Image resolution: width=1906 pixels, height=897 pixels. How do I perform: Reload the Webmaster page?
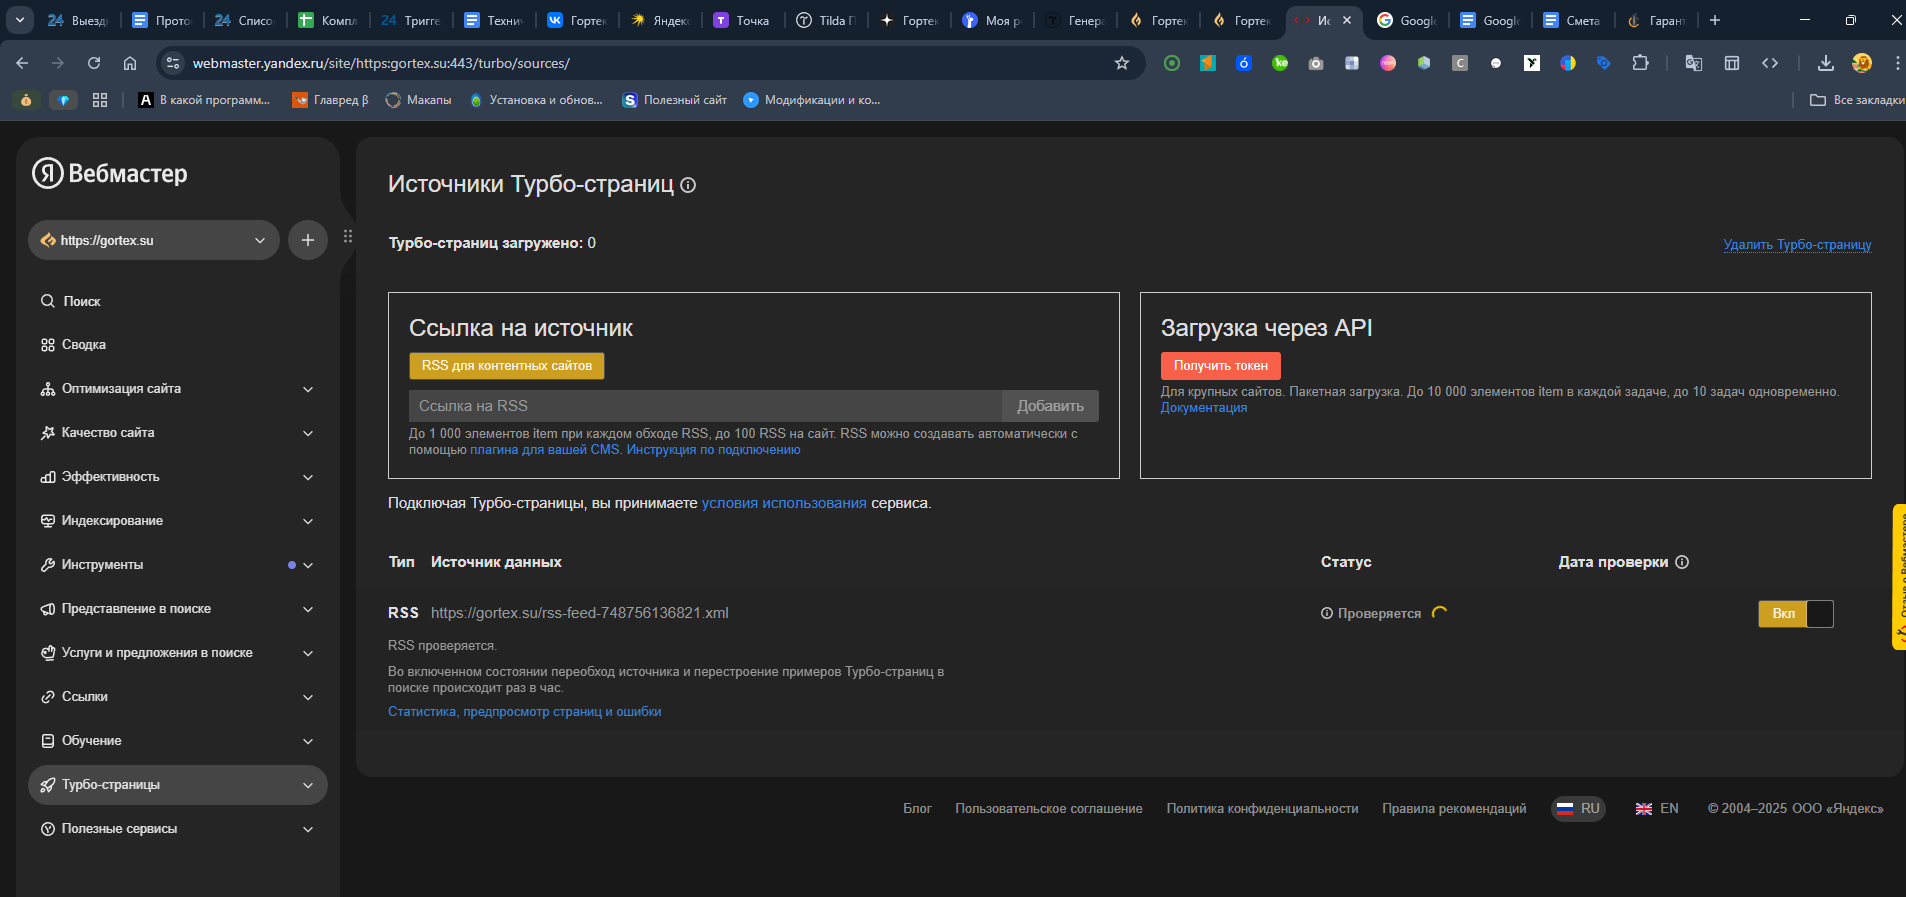[x=94, y=63]
